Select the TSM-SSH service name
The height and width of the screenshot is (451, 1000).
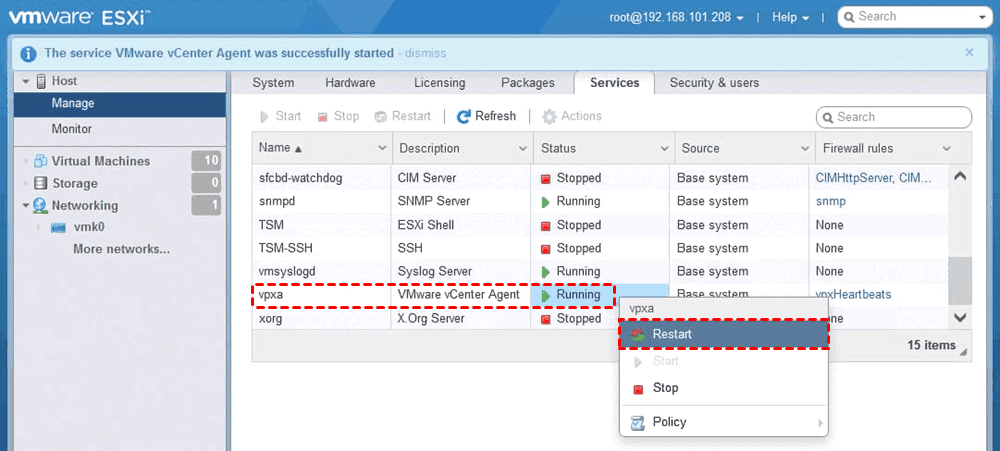click(285, 248)
